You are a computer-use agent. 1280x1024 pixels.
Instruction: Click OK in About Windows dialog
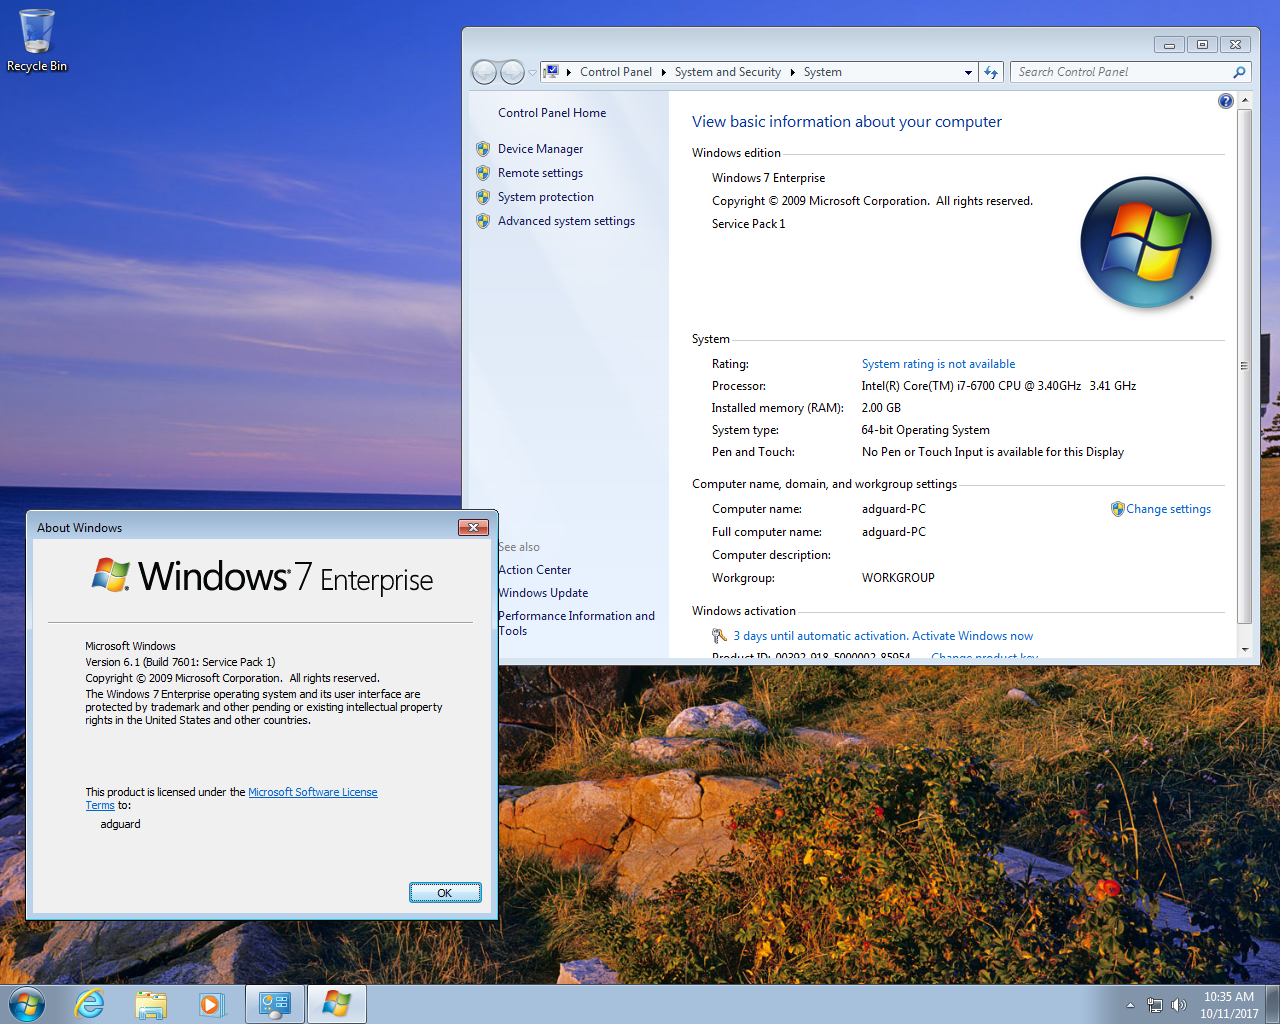[445, 893]
